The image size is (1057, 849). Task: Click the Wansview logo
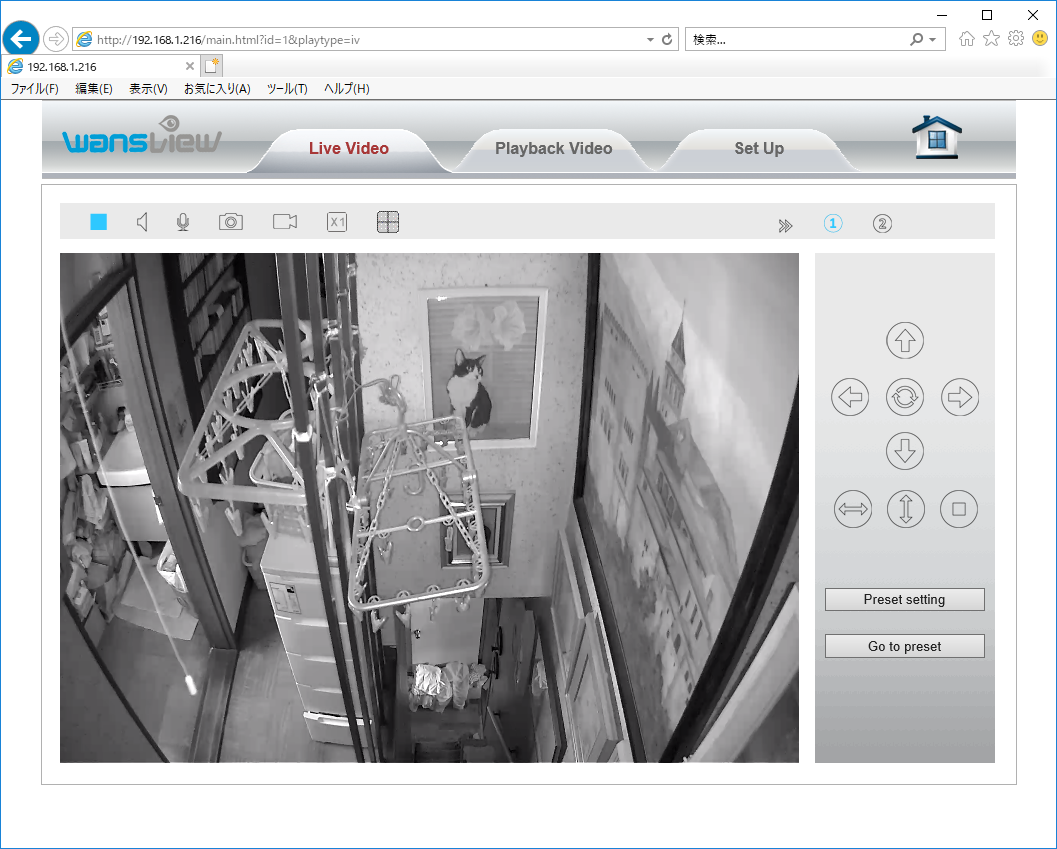(x=142, y=135)
